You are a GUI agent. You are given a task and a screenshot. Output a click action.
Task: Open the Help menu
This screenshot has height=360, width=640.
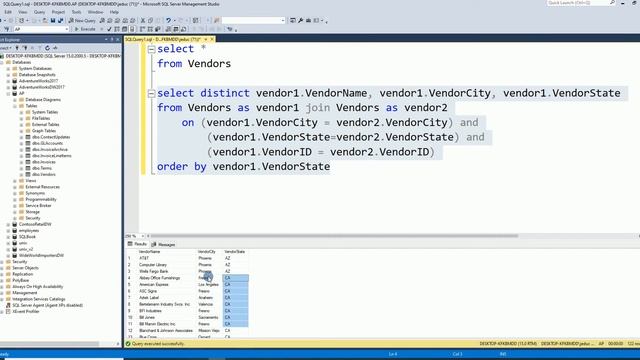(114, 12)
